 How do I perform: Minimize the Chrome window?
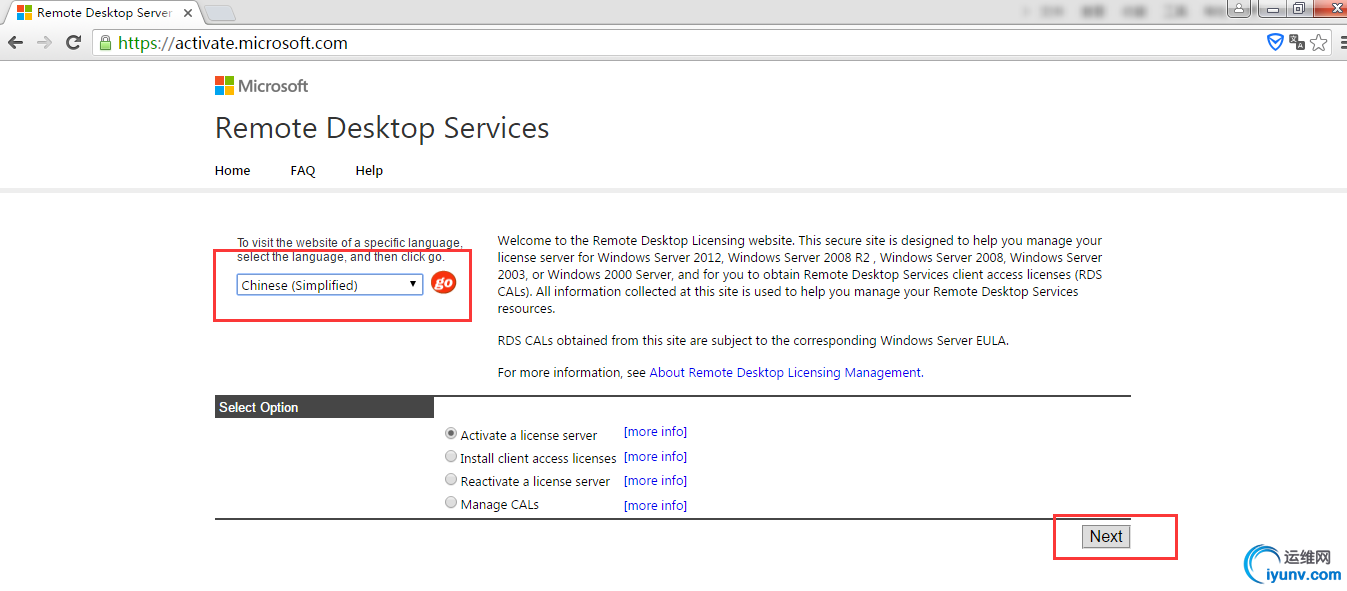[x=1270, y=9]
